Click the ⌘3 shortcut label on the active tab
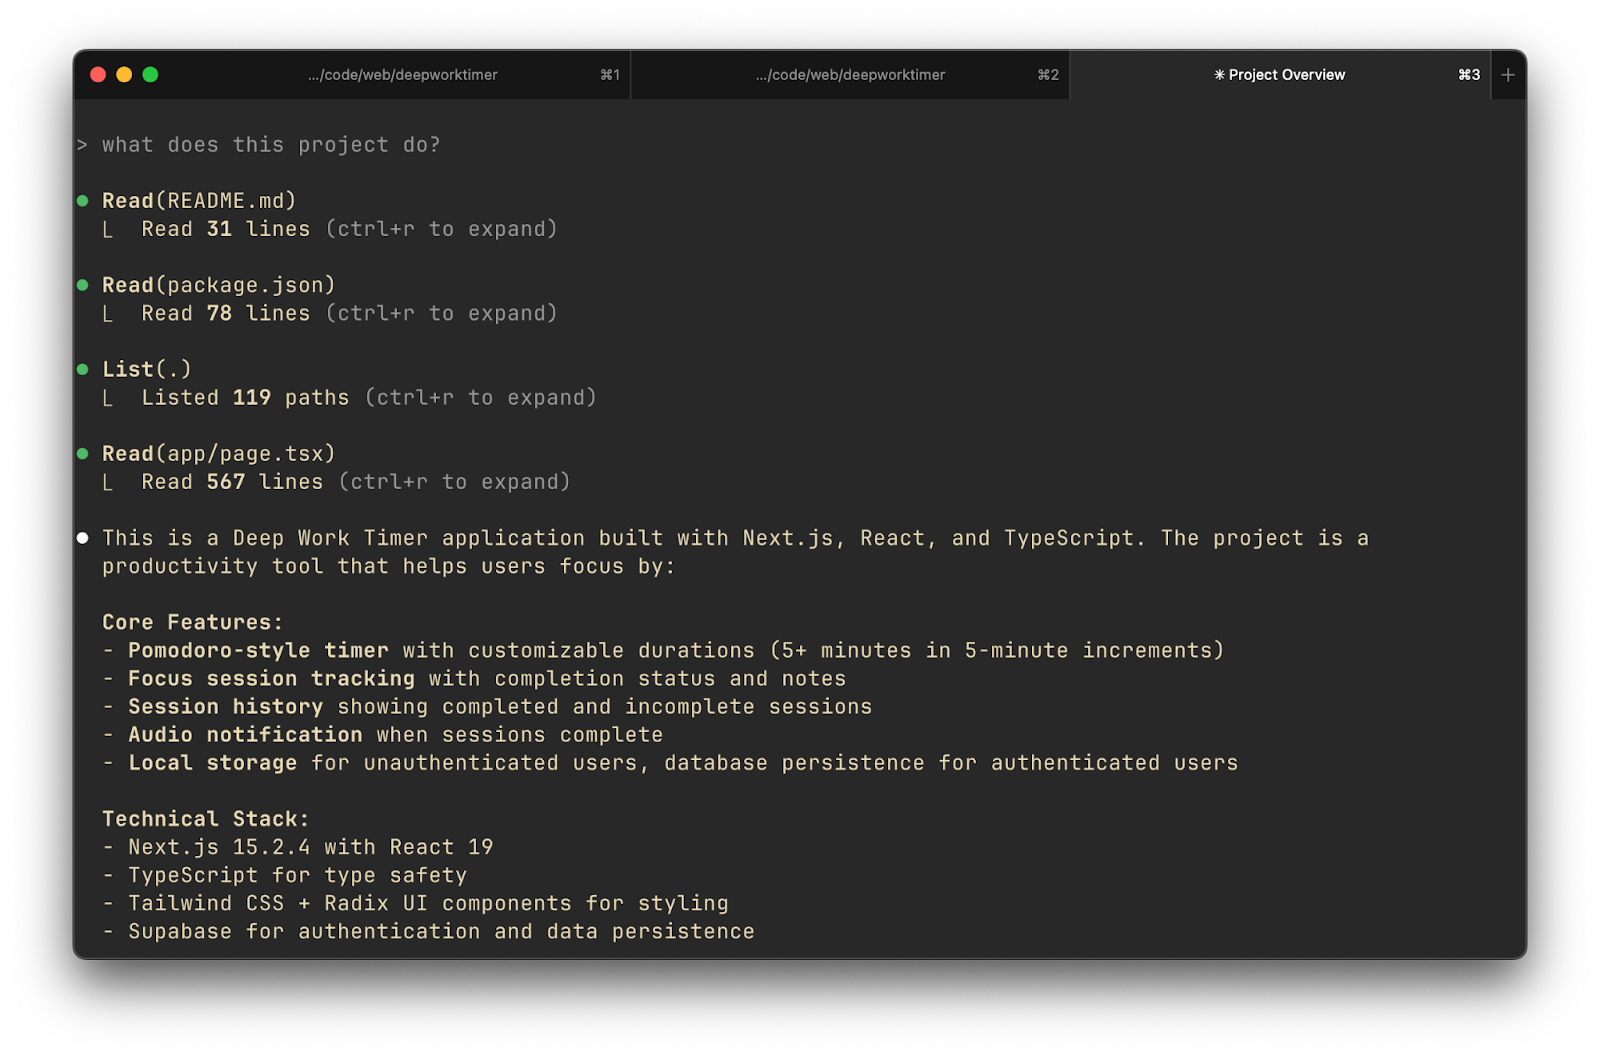 [1469, 75]
